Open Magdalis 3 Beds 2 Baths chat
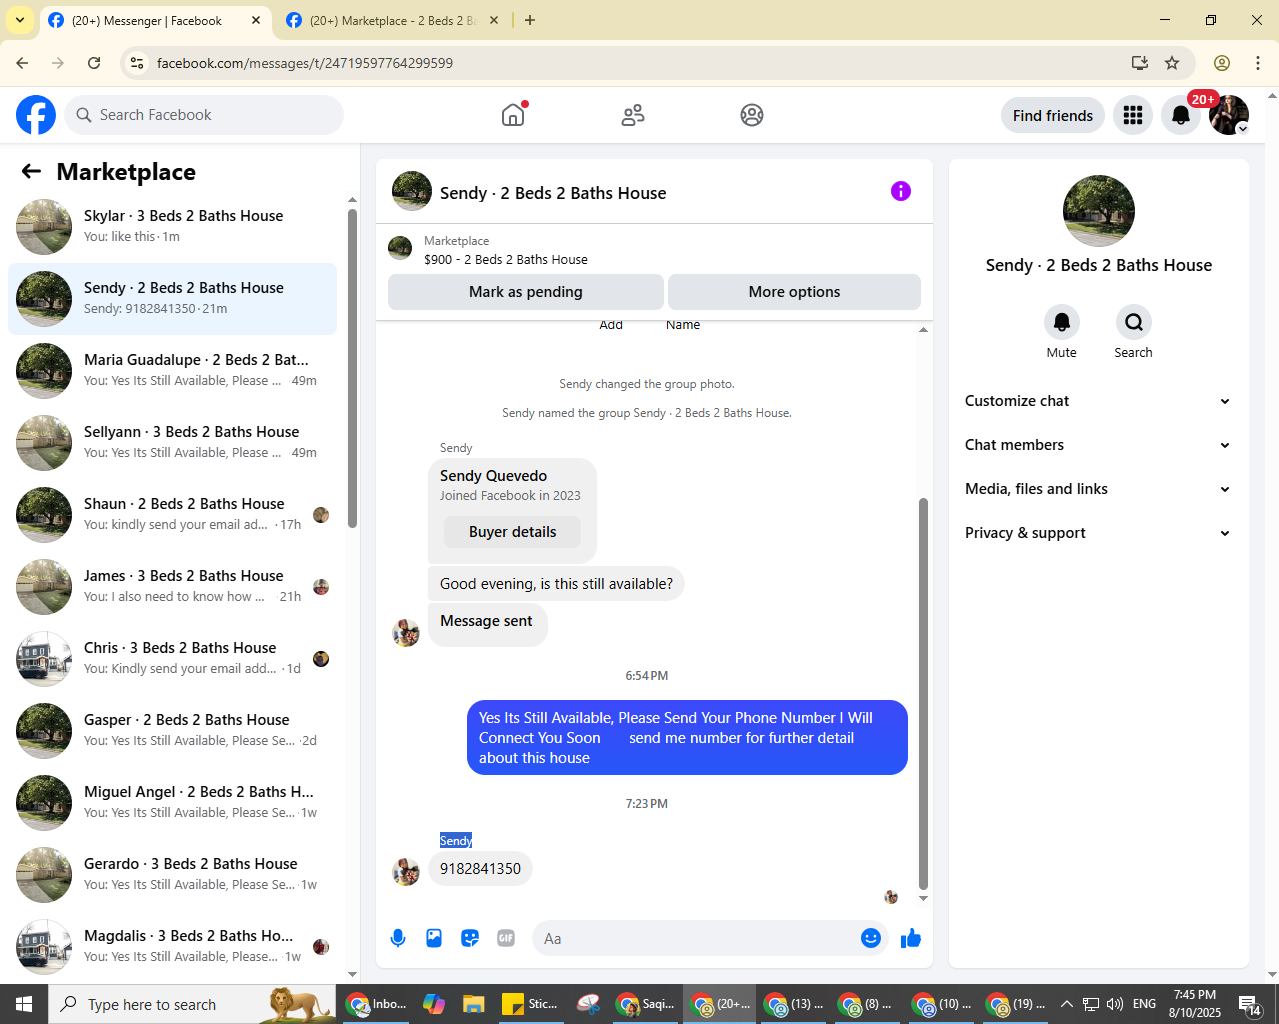Screen dimensions: 1279x1024 click(x=173, y=947)
